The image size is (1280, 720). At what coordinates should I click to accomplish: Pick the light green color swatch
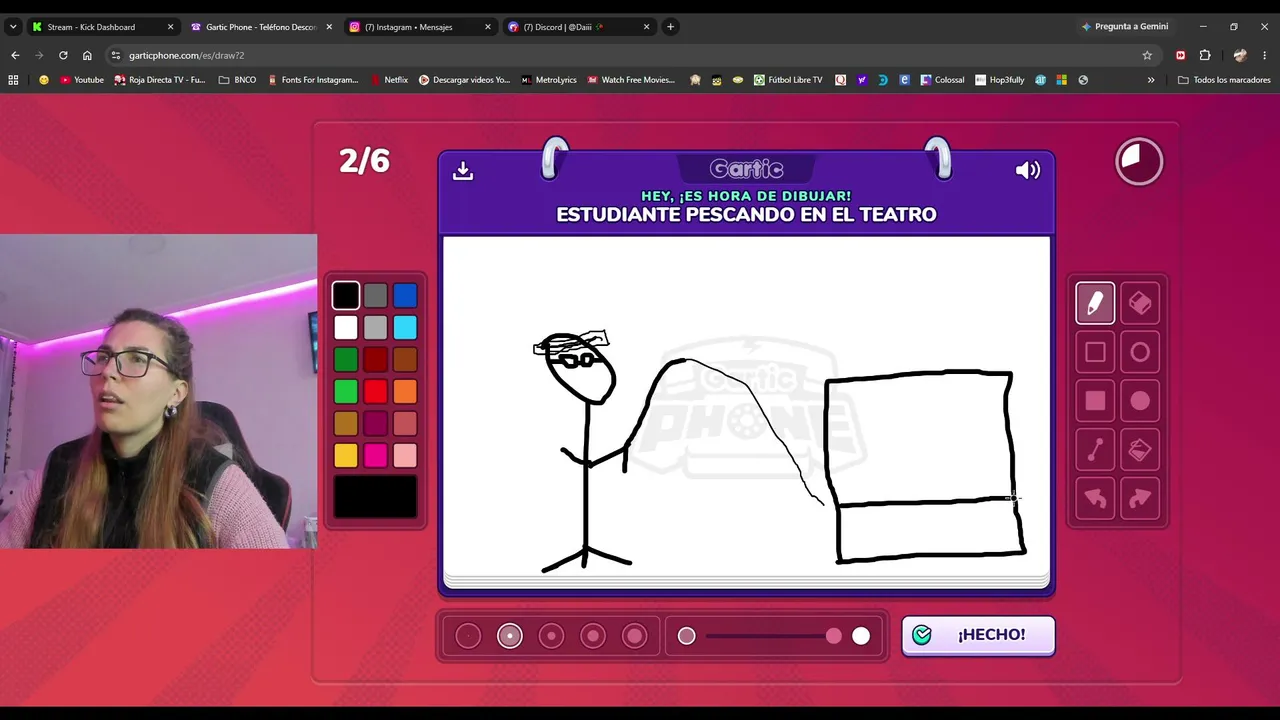tap(346, 391)
